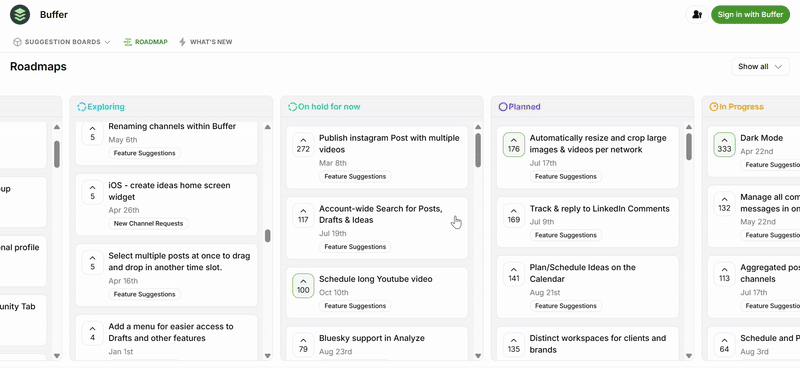Screen dimensions: 800x368
Task: Open iOS create ideas home screen widget post
Action: (169, 191)
